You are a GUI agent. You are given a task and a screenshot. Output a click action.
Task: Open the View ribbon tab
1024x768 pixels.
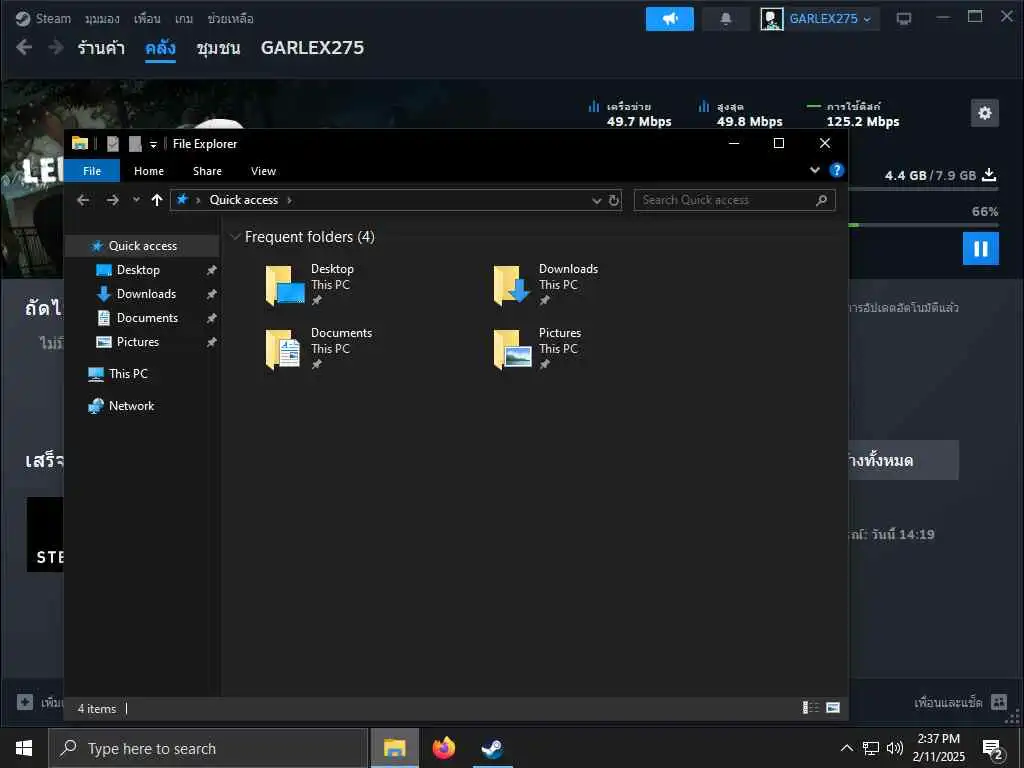(x=263, y=171)
